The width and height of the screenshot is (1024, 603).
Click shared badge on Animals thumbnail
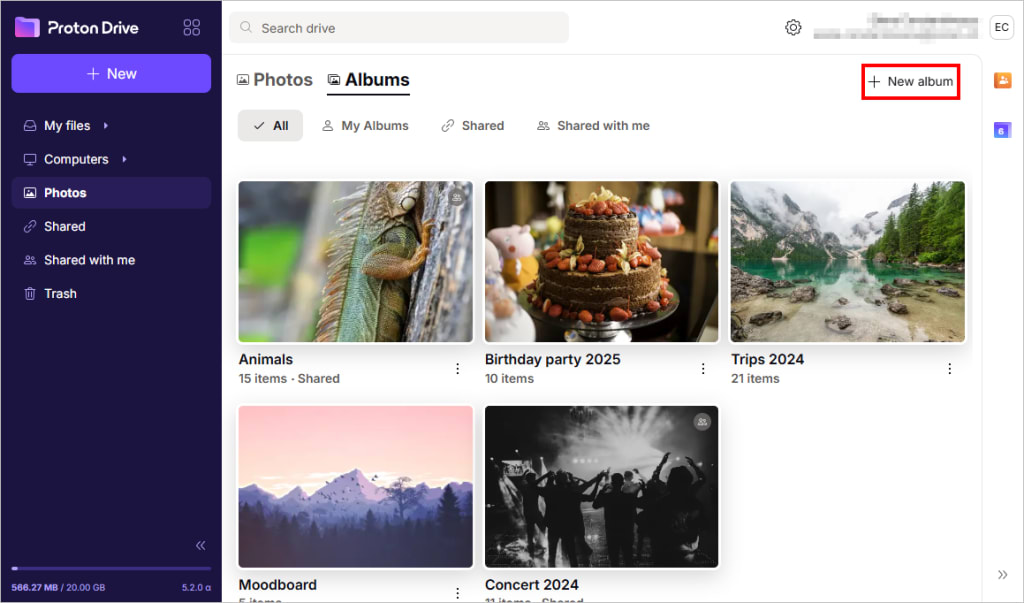pos(457,196)
